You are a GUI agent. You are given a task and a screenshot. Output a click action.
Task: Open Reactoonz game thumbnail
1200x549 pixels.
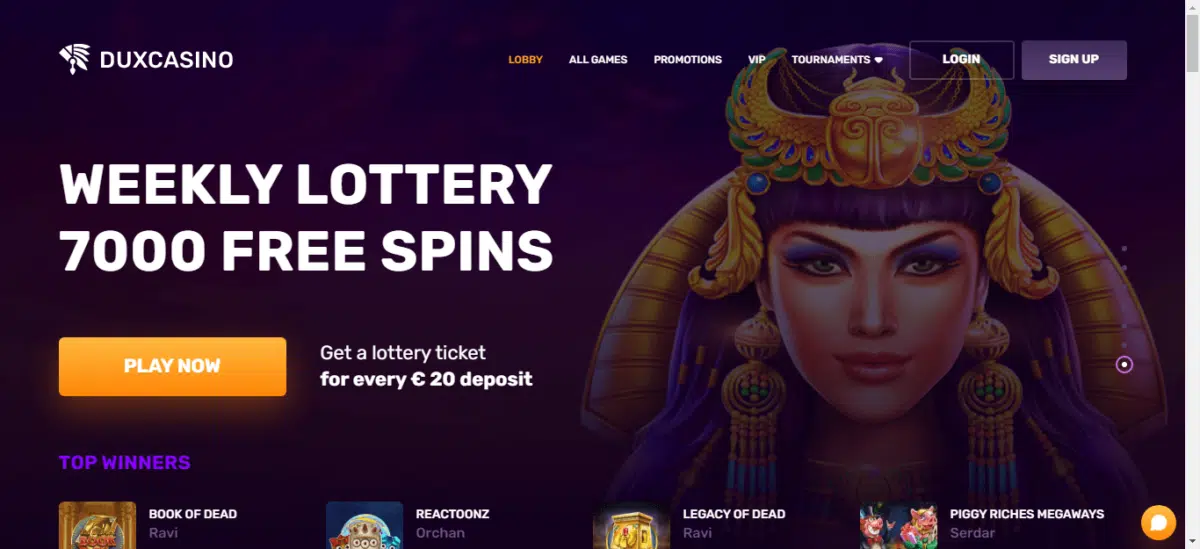click(364, 525)
